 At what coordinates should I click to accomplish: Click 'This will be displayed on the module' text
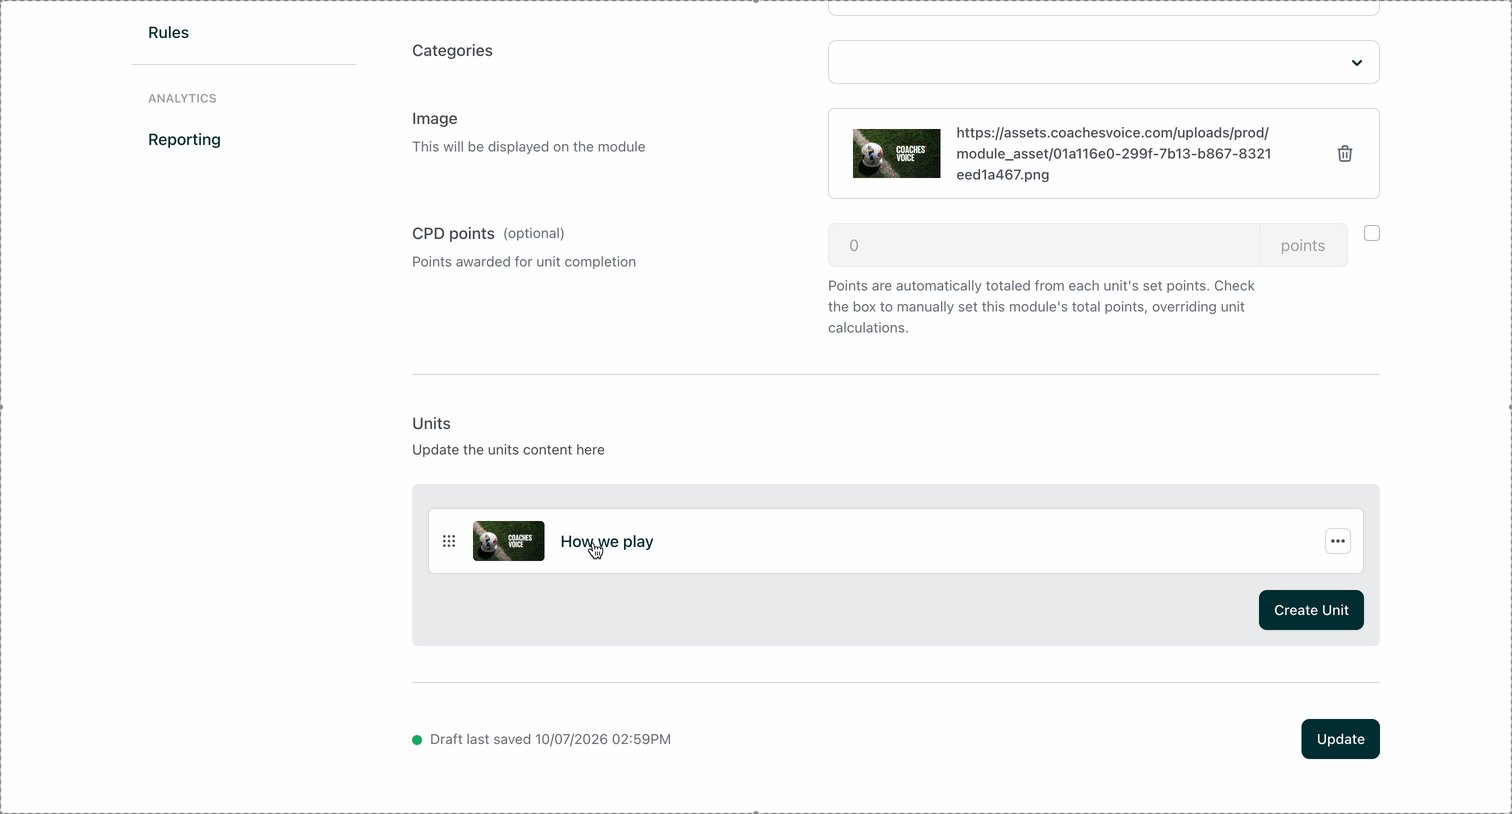tap(528, 146)
